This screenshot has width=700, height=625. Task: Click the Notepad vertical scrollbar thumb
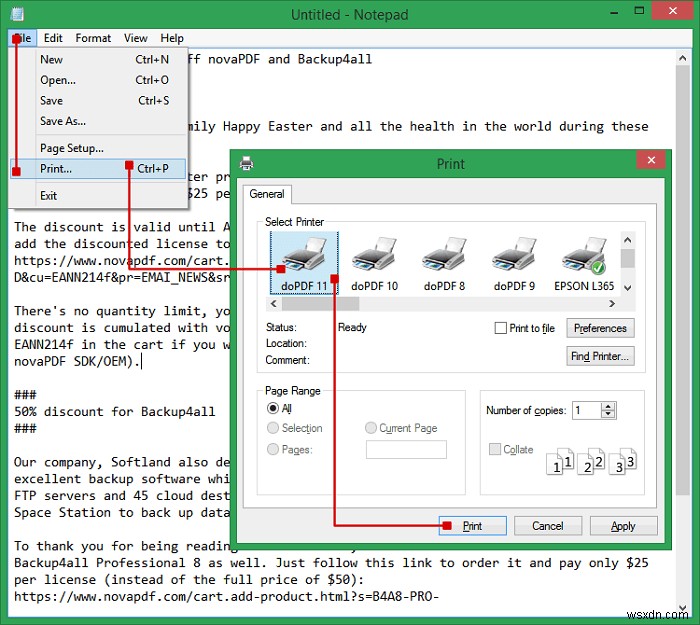[x=682, y=280]
